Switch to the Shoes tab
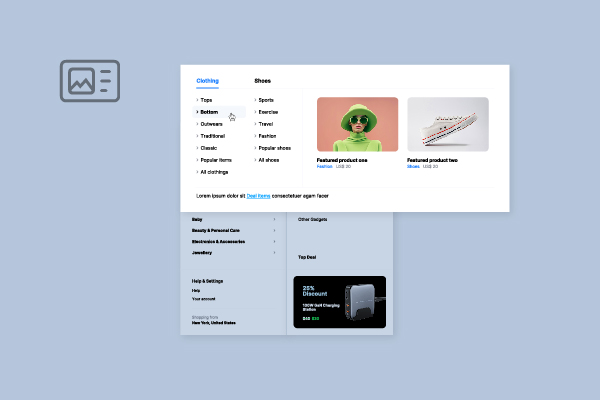The width and height of the screenshot is (600, 400). tap(262, 80)
